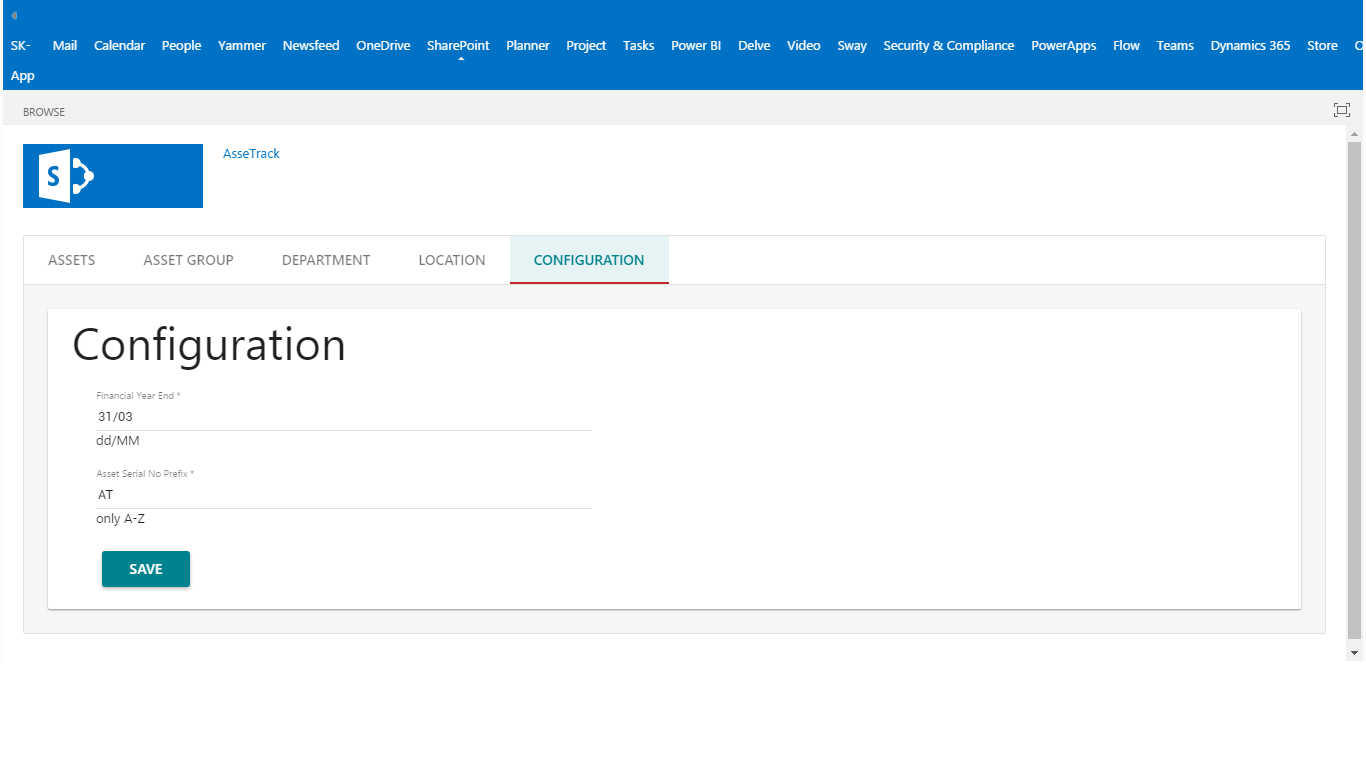The width and height of the screenshot is (1366, 768).
Task: Open Project in the top bar
Action: [586, 45]
